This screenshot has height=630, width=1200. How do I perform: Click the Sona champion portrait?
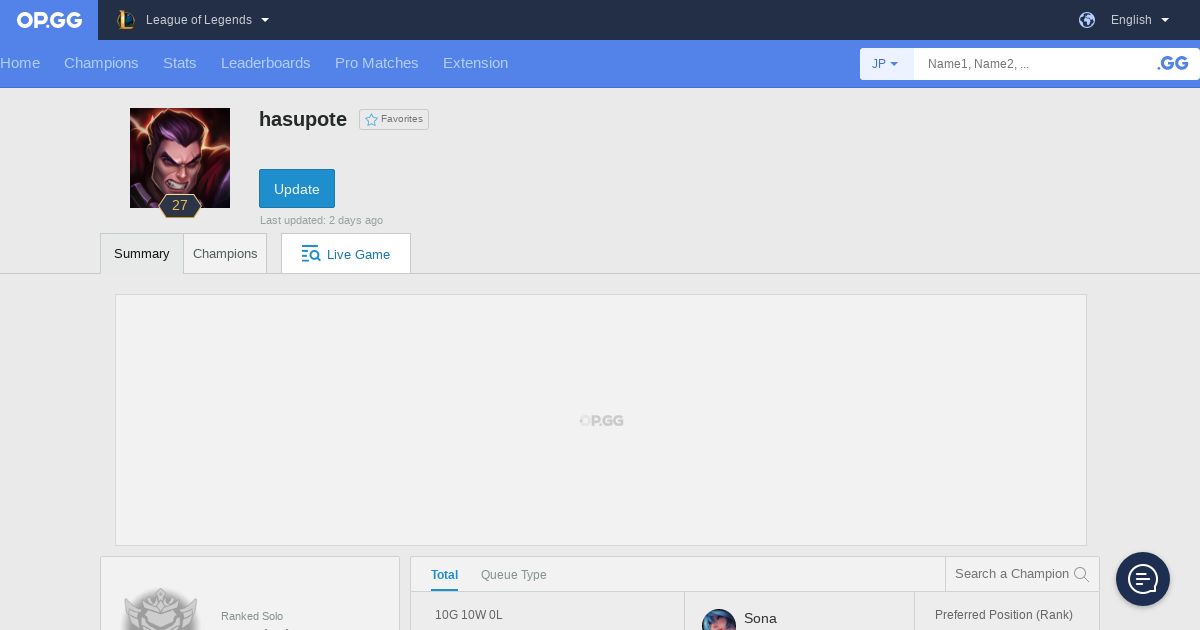coord(719,620)
